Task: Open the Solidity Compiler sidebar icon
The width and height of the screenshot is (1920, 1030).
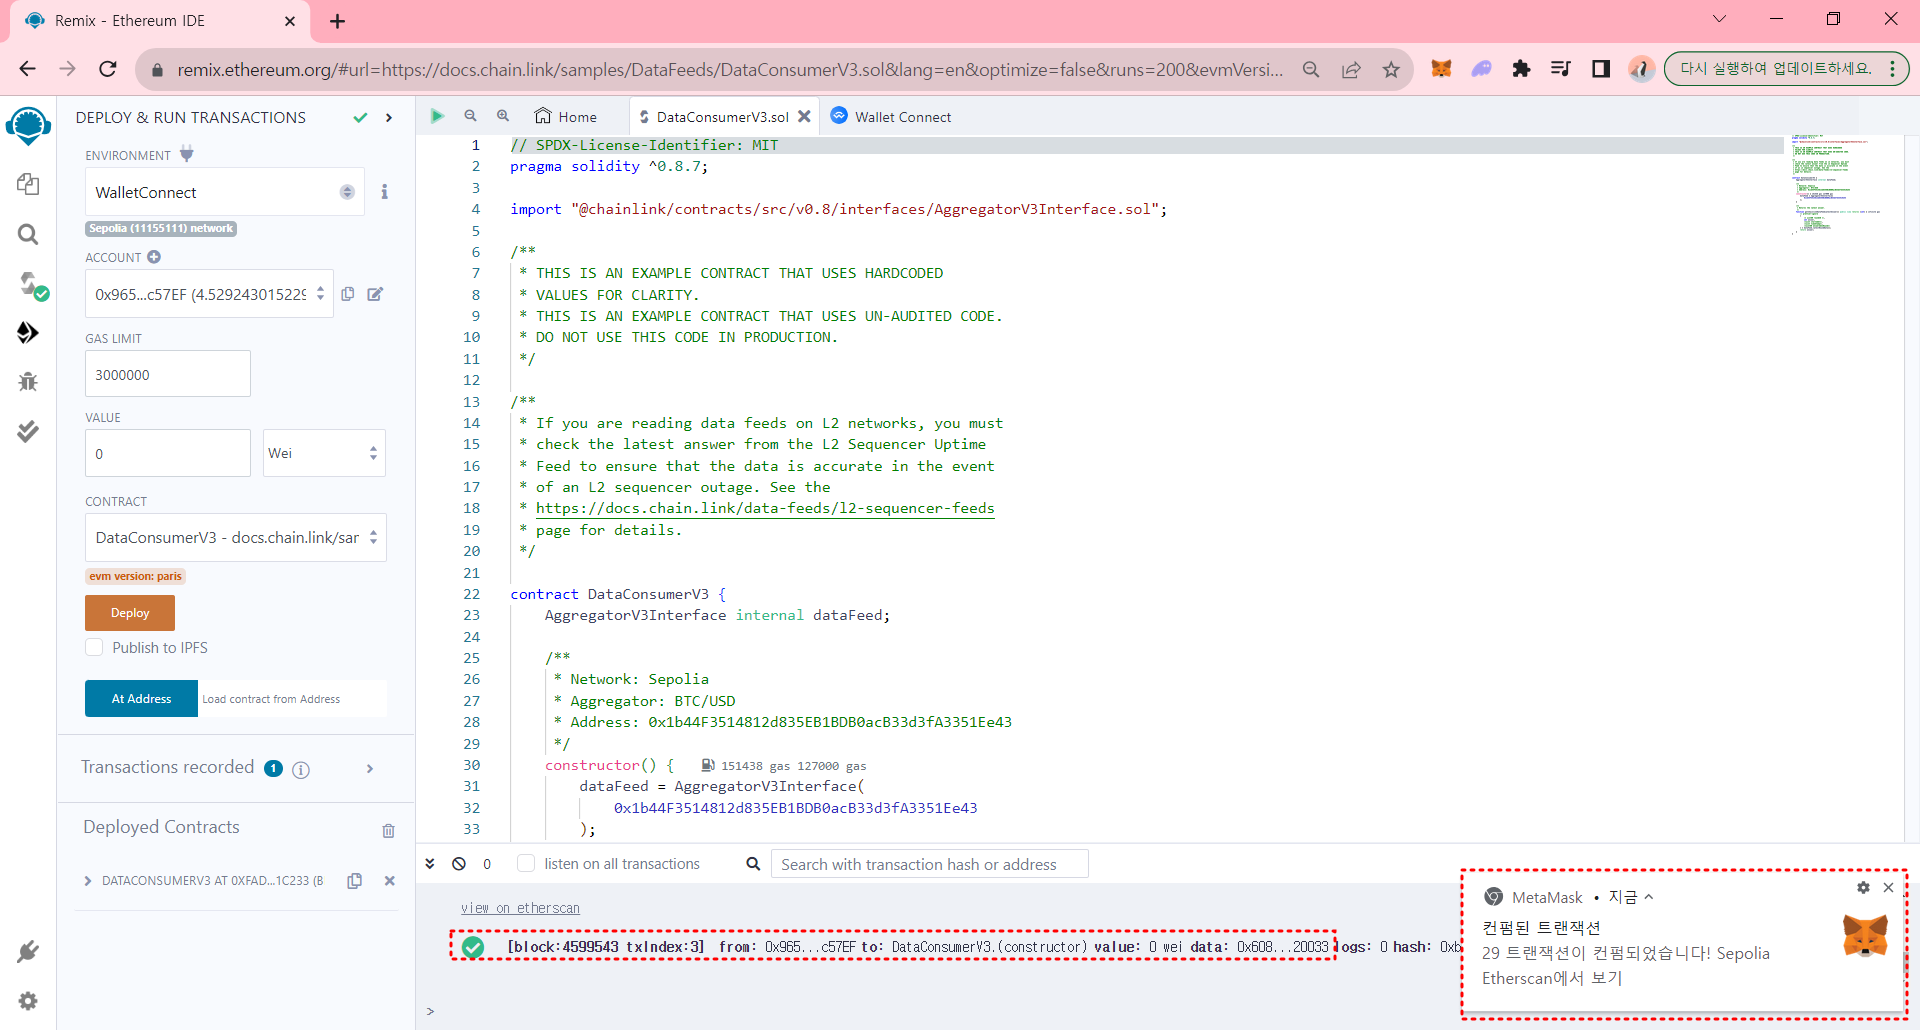Action: point(32,285)
